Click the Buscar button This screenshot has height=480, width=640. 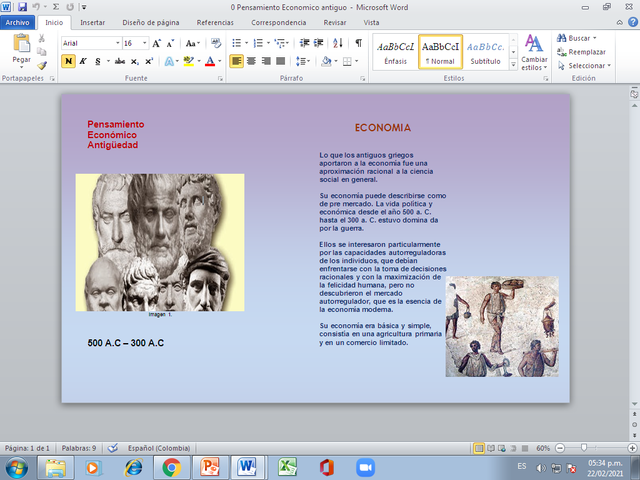[577, 38]
